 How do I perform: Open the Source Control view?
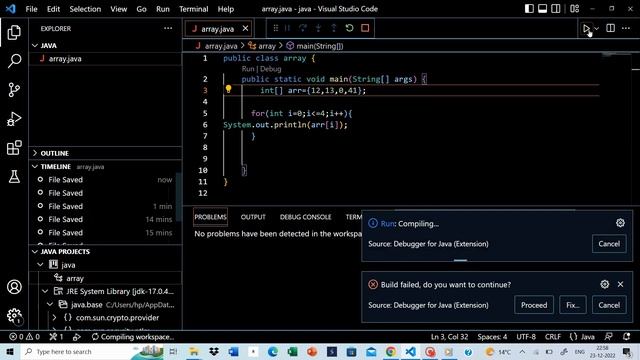coord(14,90)
